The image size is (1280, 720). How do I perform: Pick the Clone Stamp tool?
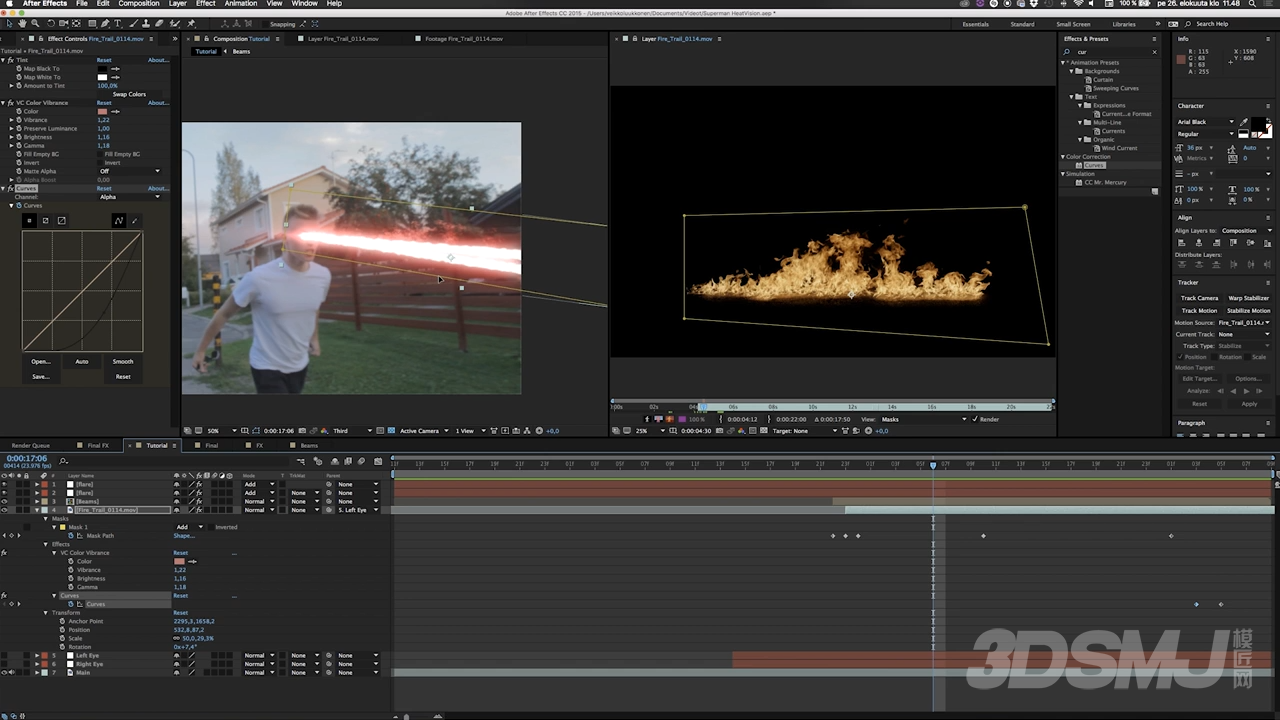coord(146,23)
